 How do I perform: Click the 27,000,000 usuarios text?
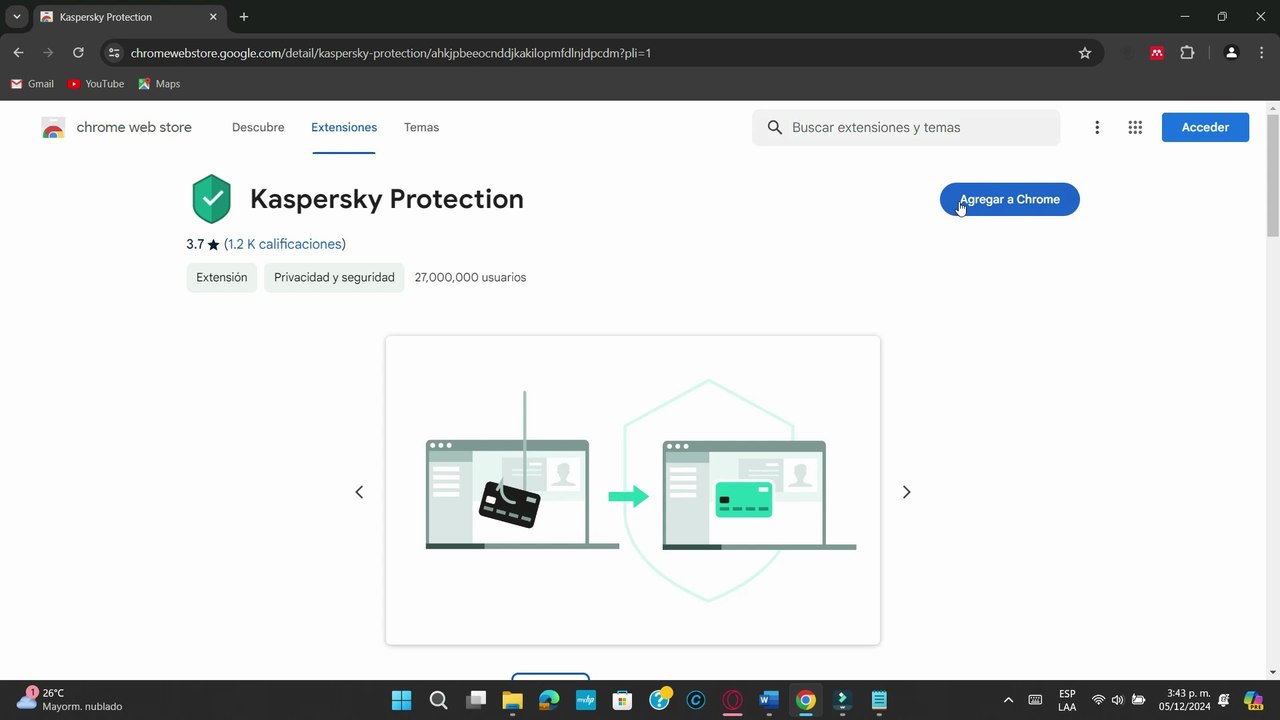470,277
